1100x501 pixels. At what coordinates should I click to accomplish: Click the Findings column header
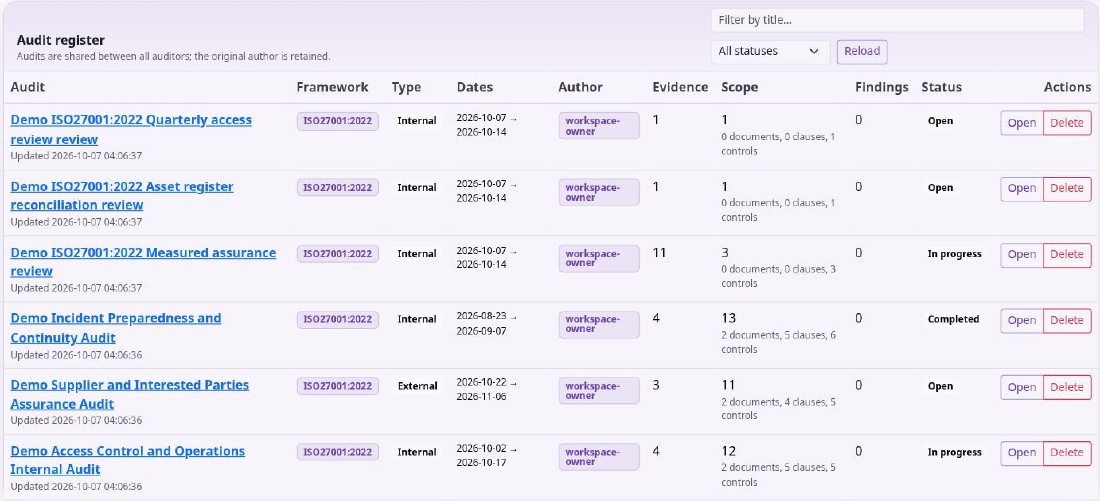882,87
